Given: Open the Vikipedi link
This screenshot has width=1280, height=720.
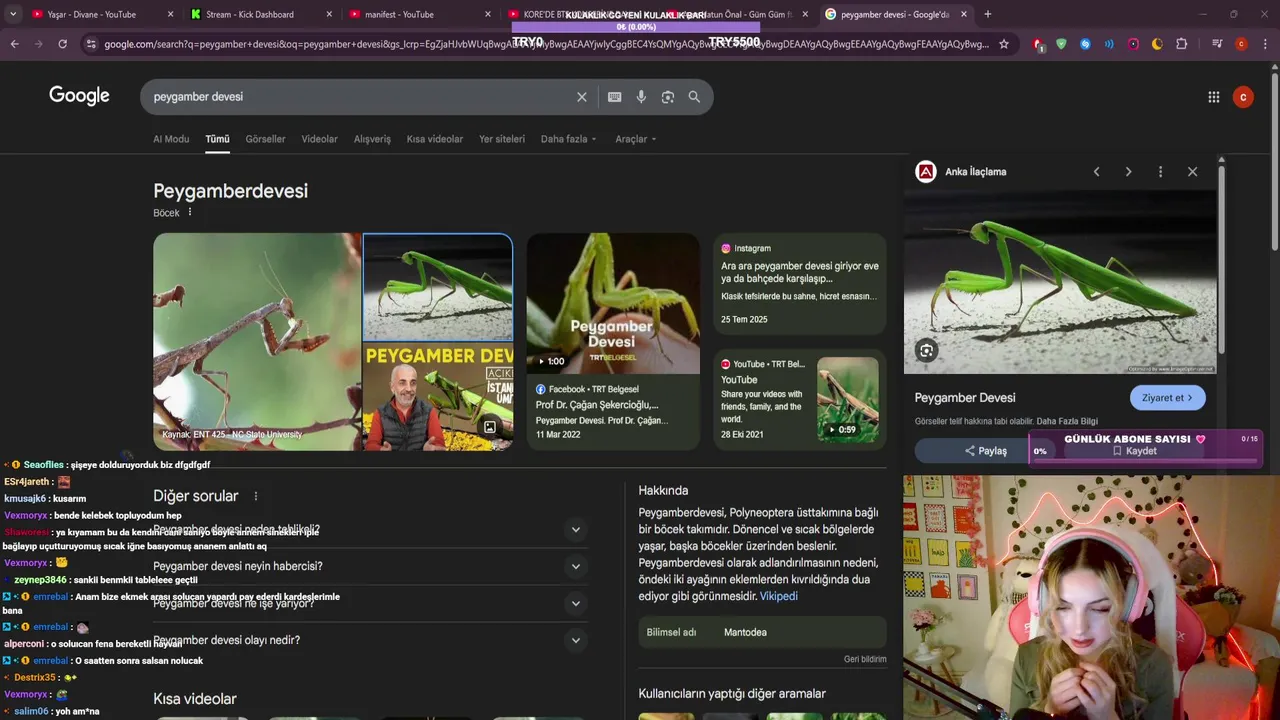Looking at the screenshot, I should (x=778, y=596).
